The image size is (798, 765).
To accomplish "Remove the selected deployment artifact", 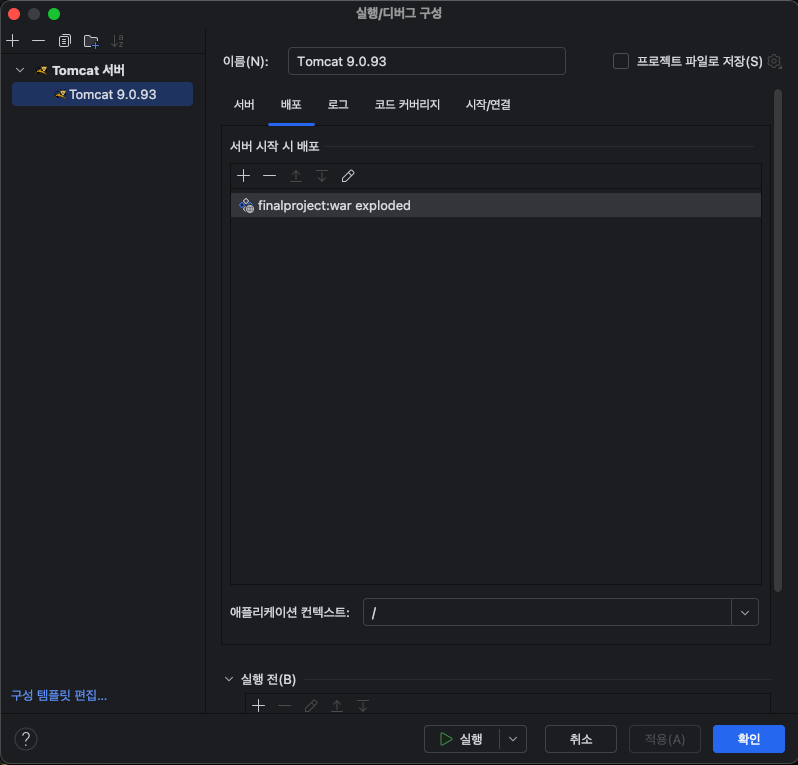I will [x=269, y=176].
